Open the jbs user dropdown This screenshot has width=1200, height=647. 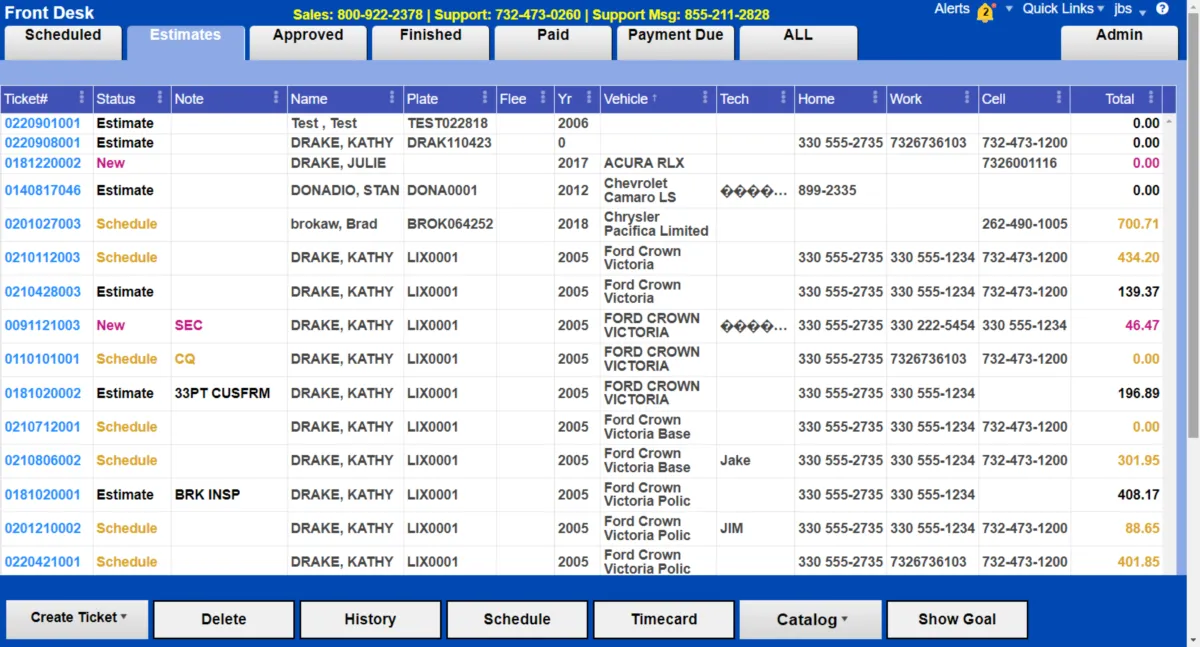[1129, 9]
